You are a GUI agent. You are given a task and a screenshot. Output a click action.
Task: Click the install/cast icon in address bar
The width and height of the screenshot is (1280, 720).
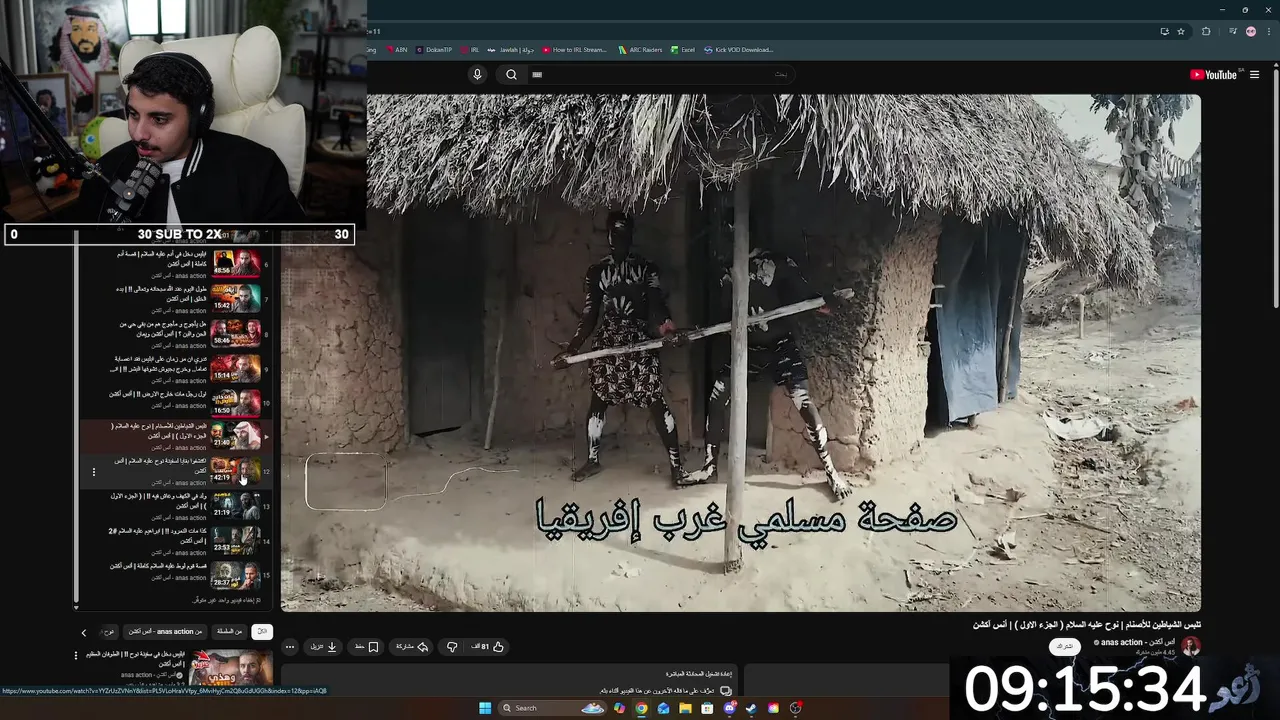(x=1164, y=31)
